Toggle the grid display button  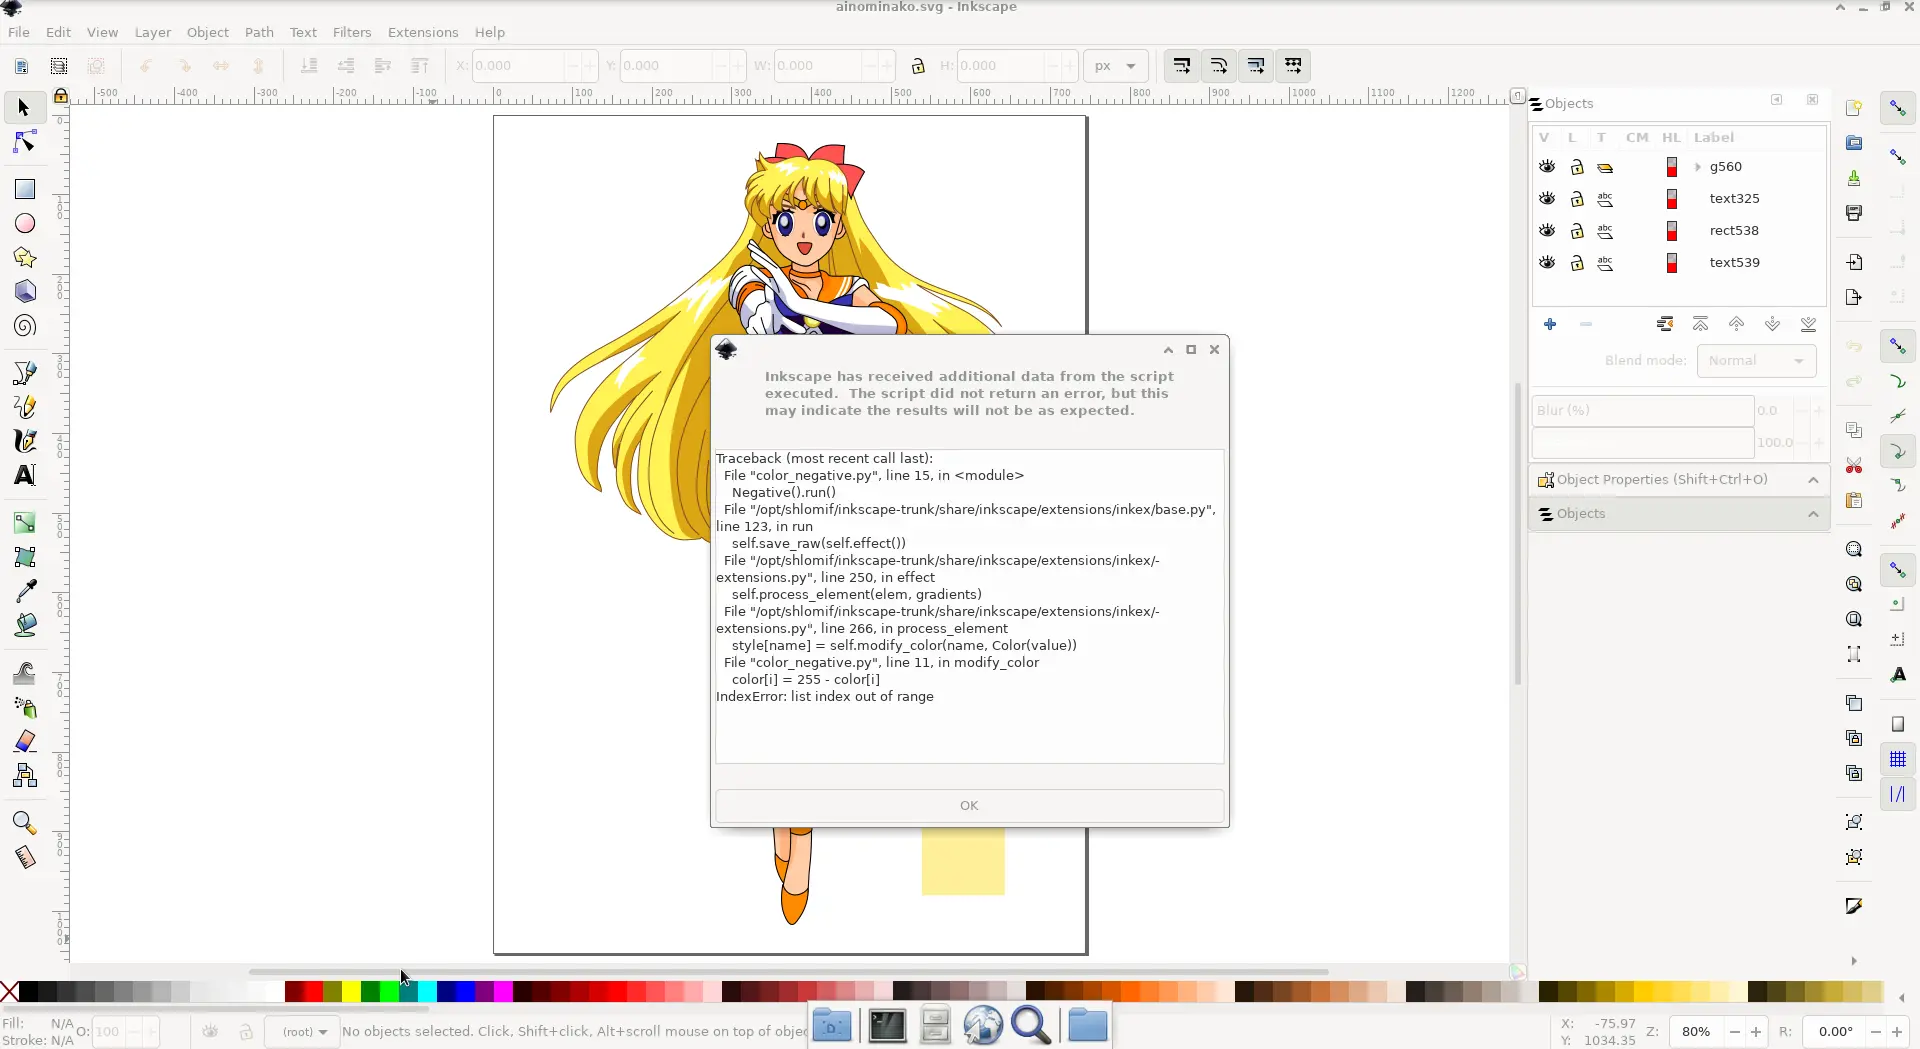pyautogui.click(x=1898, y=759)
